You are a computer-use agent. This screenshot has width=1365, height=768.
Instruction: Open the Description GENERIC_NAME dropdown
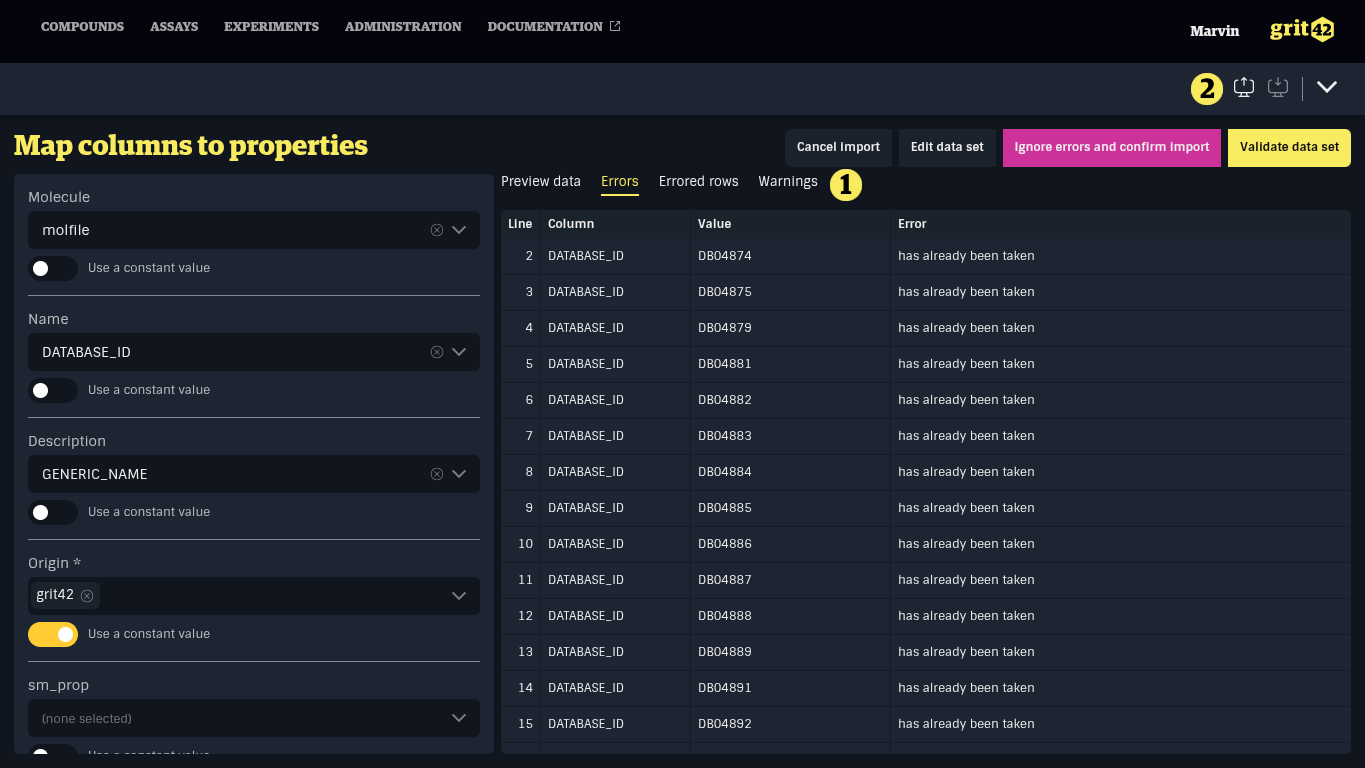459,474
